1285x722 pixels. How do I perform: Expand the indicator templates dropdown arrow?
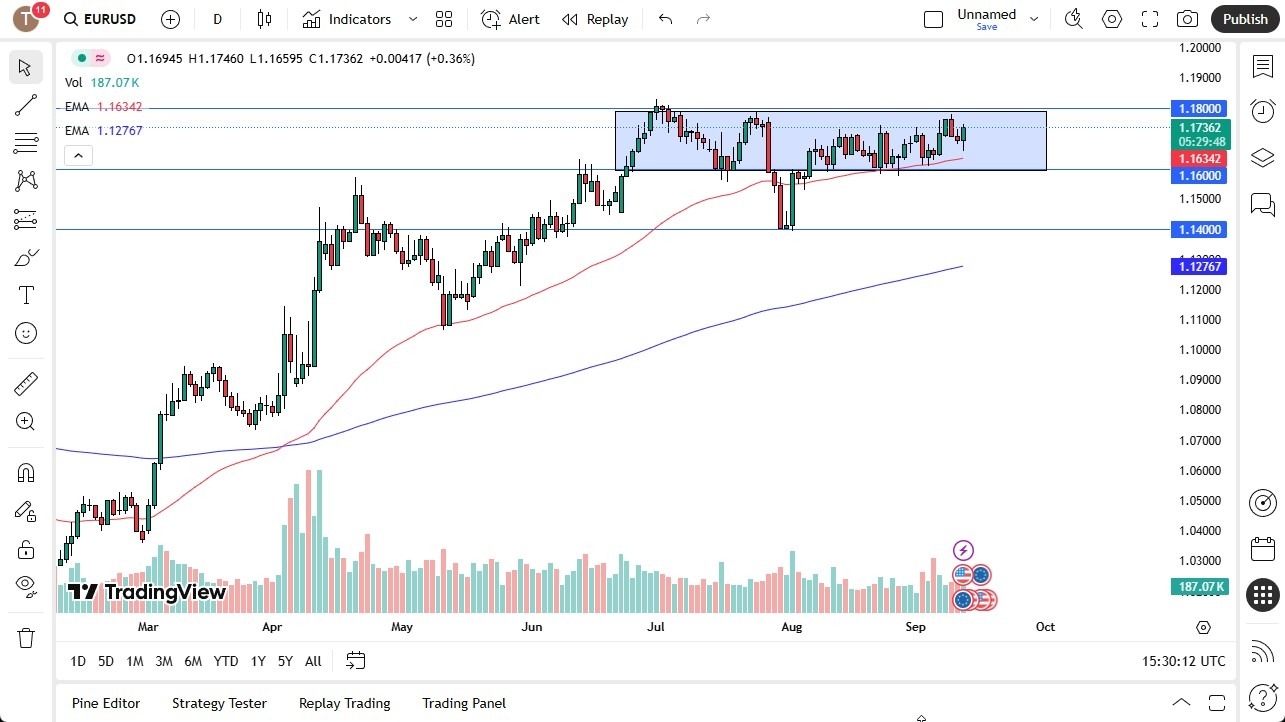(x=412, y=19)
